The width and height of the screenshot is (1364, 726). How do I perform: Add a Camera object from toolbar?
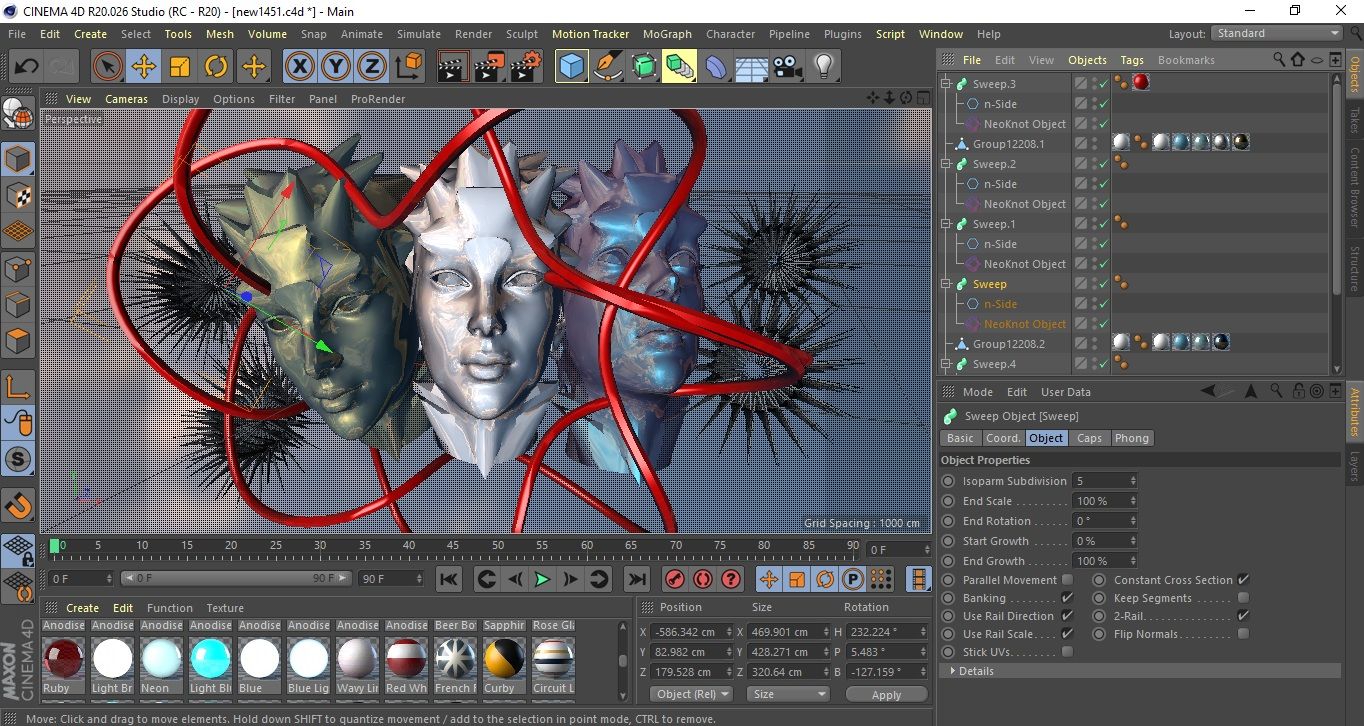point(787,67)
